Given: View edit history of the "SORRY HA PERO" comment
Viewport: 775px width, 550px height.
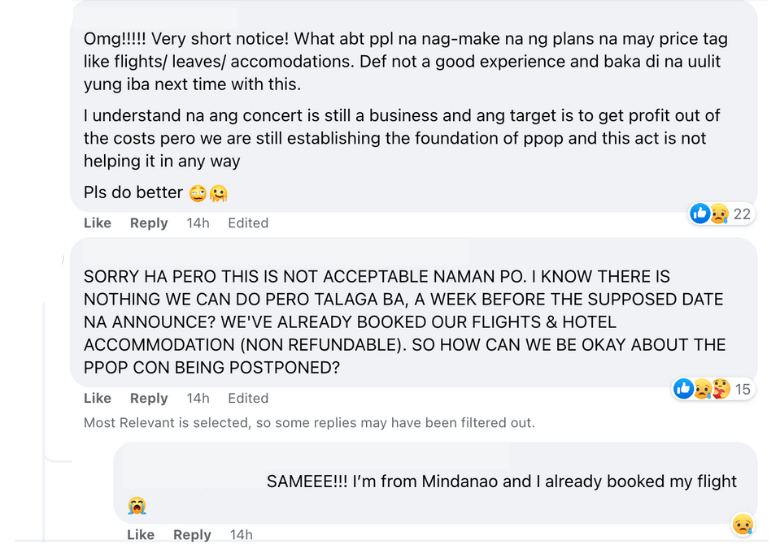Looking at the screenshot, I should click(x=248, y=398).
